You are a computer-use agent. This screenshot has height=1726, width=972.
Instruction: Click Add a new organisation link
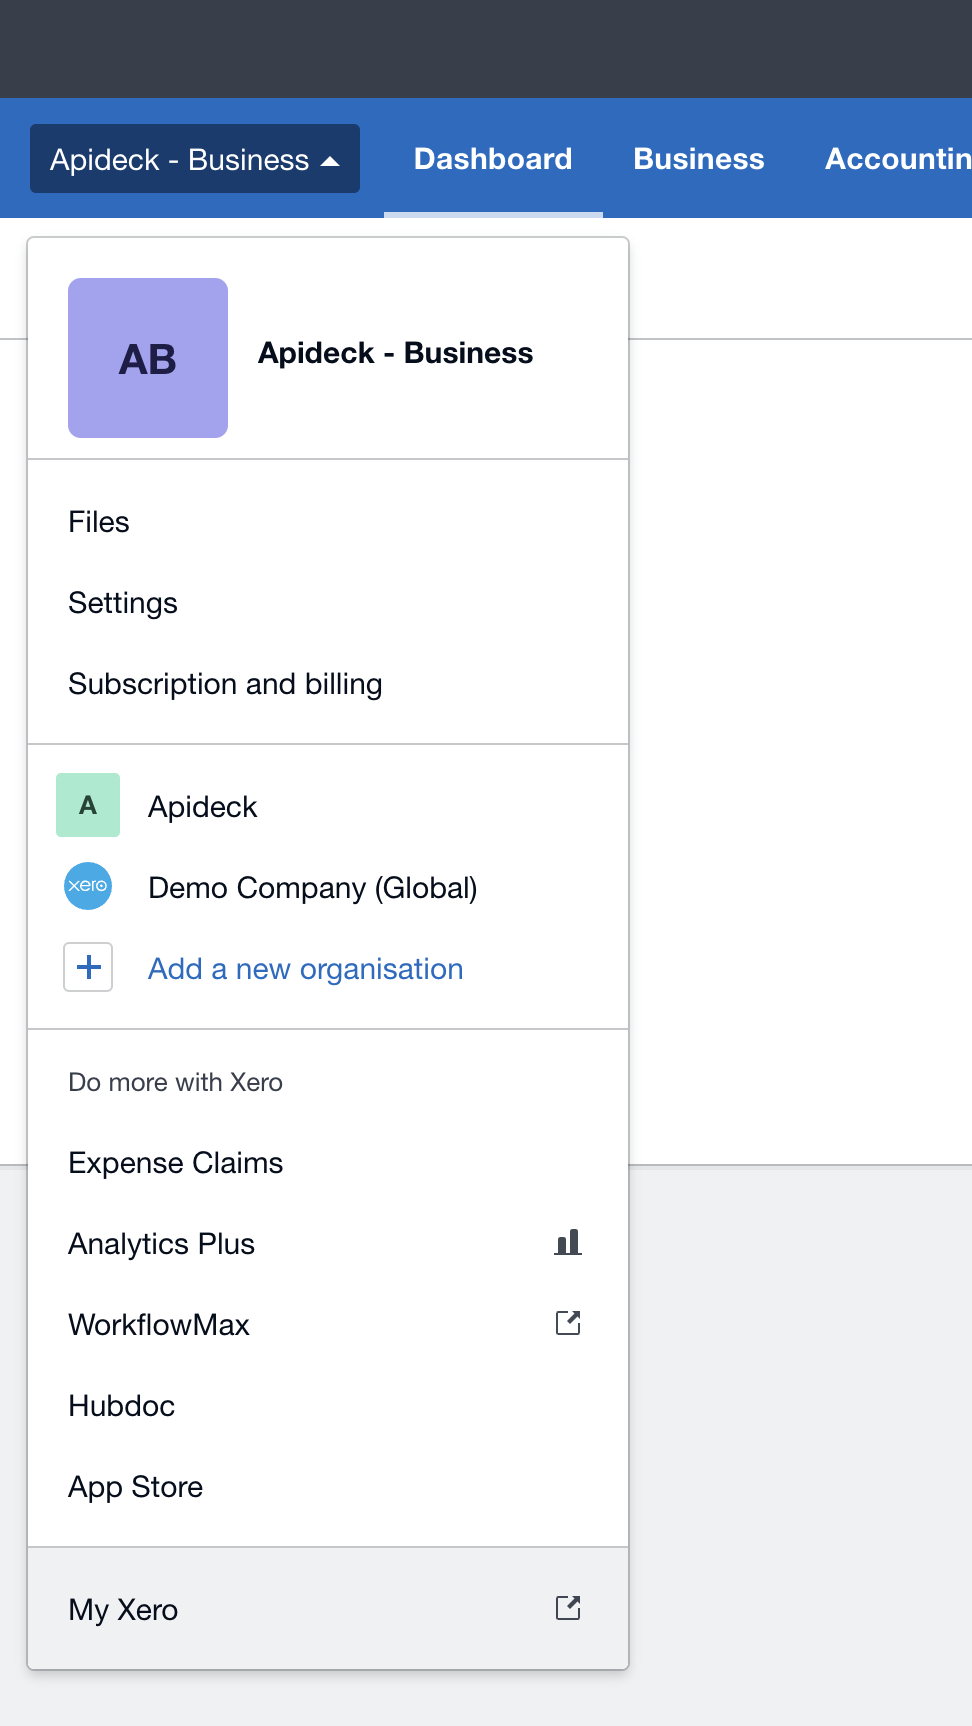pyautogui.click(x=306, y=969)
